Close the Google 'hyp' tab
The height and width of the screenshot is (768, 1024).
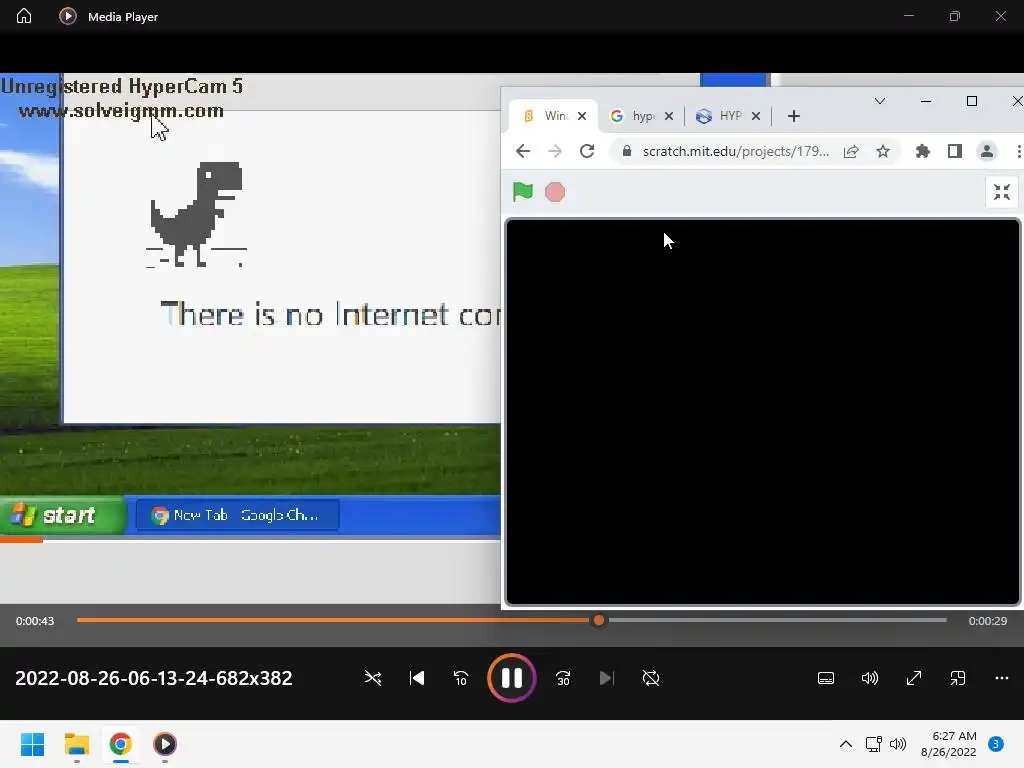click(669, 116)
